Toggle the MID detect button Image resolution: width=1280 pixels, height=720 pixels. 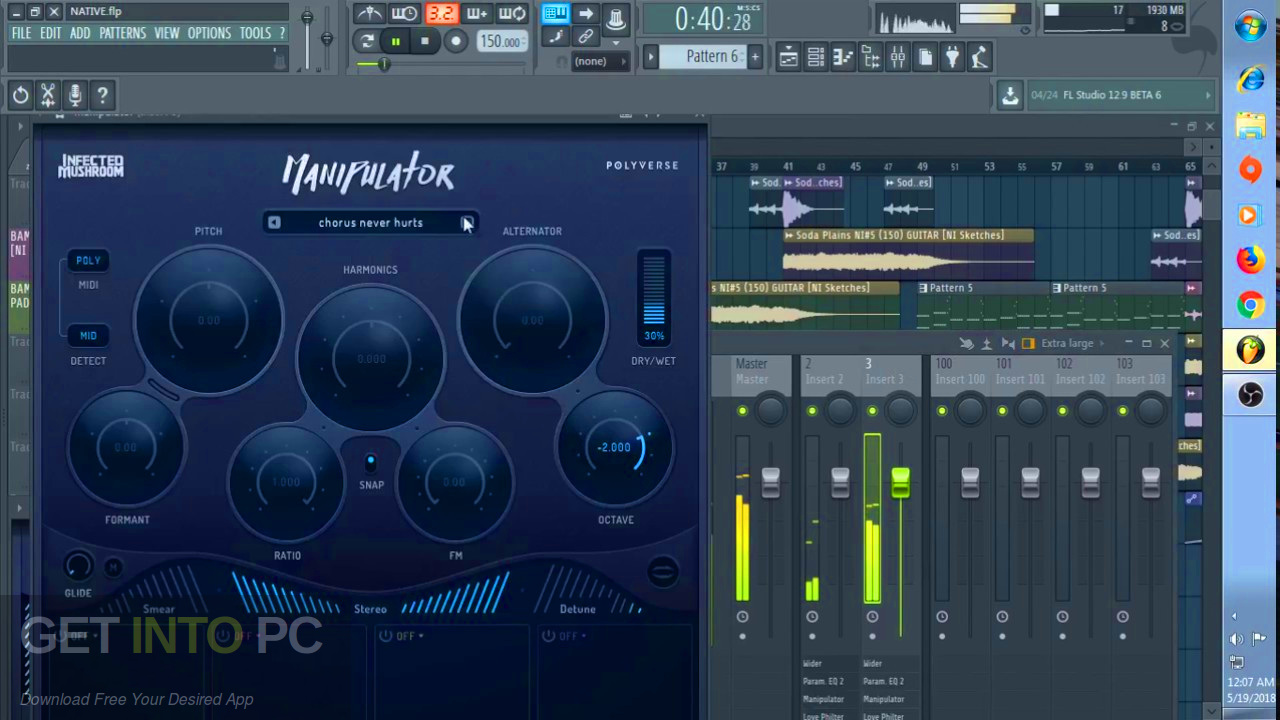point(88,335)
